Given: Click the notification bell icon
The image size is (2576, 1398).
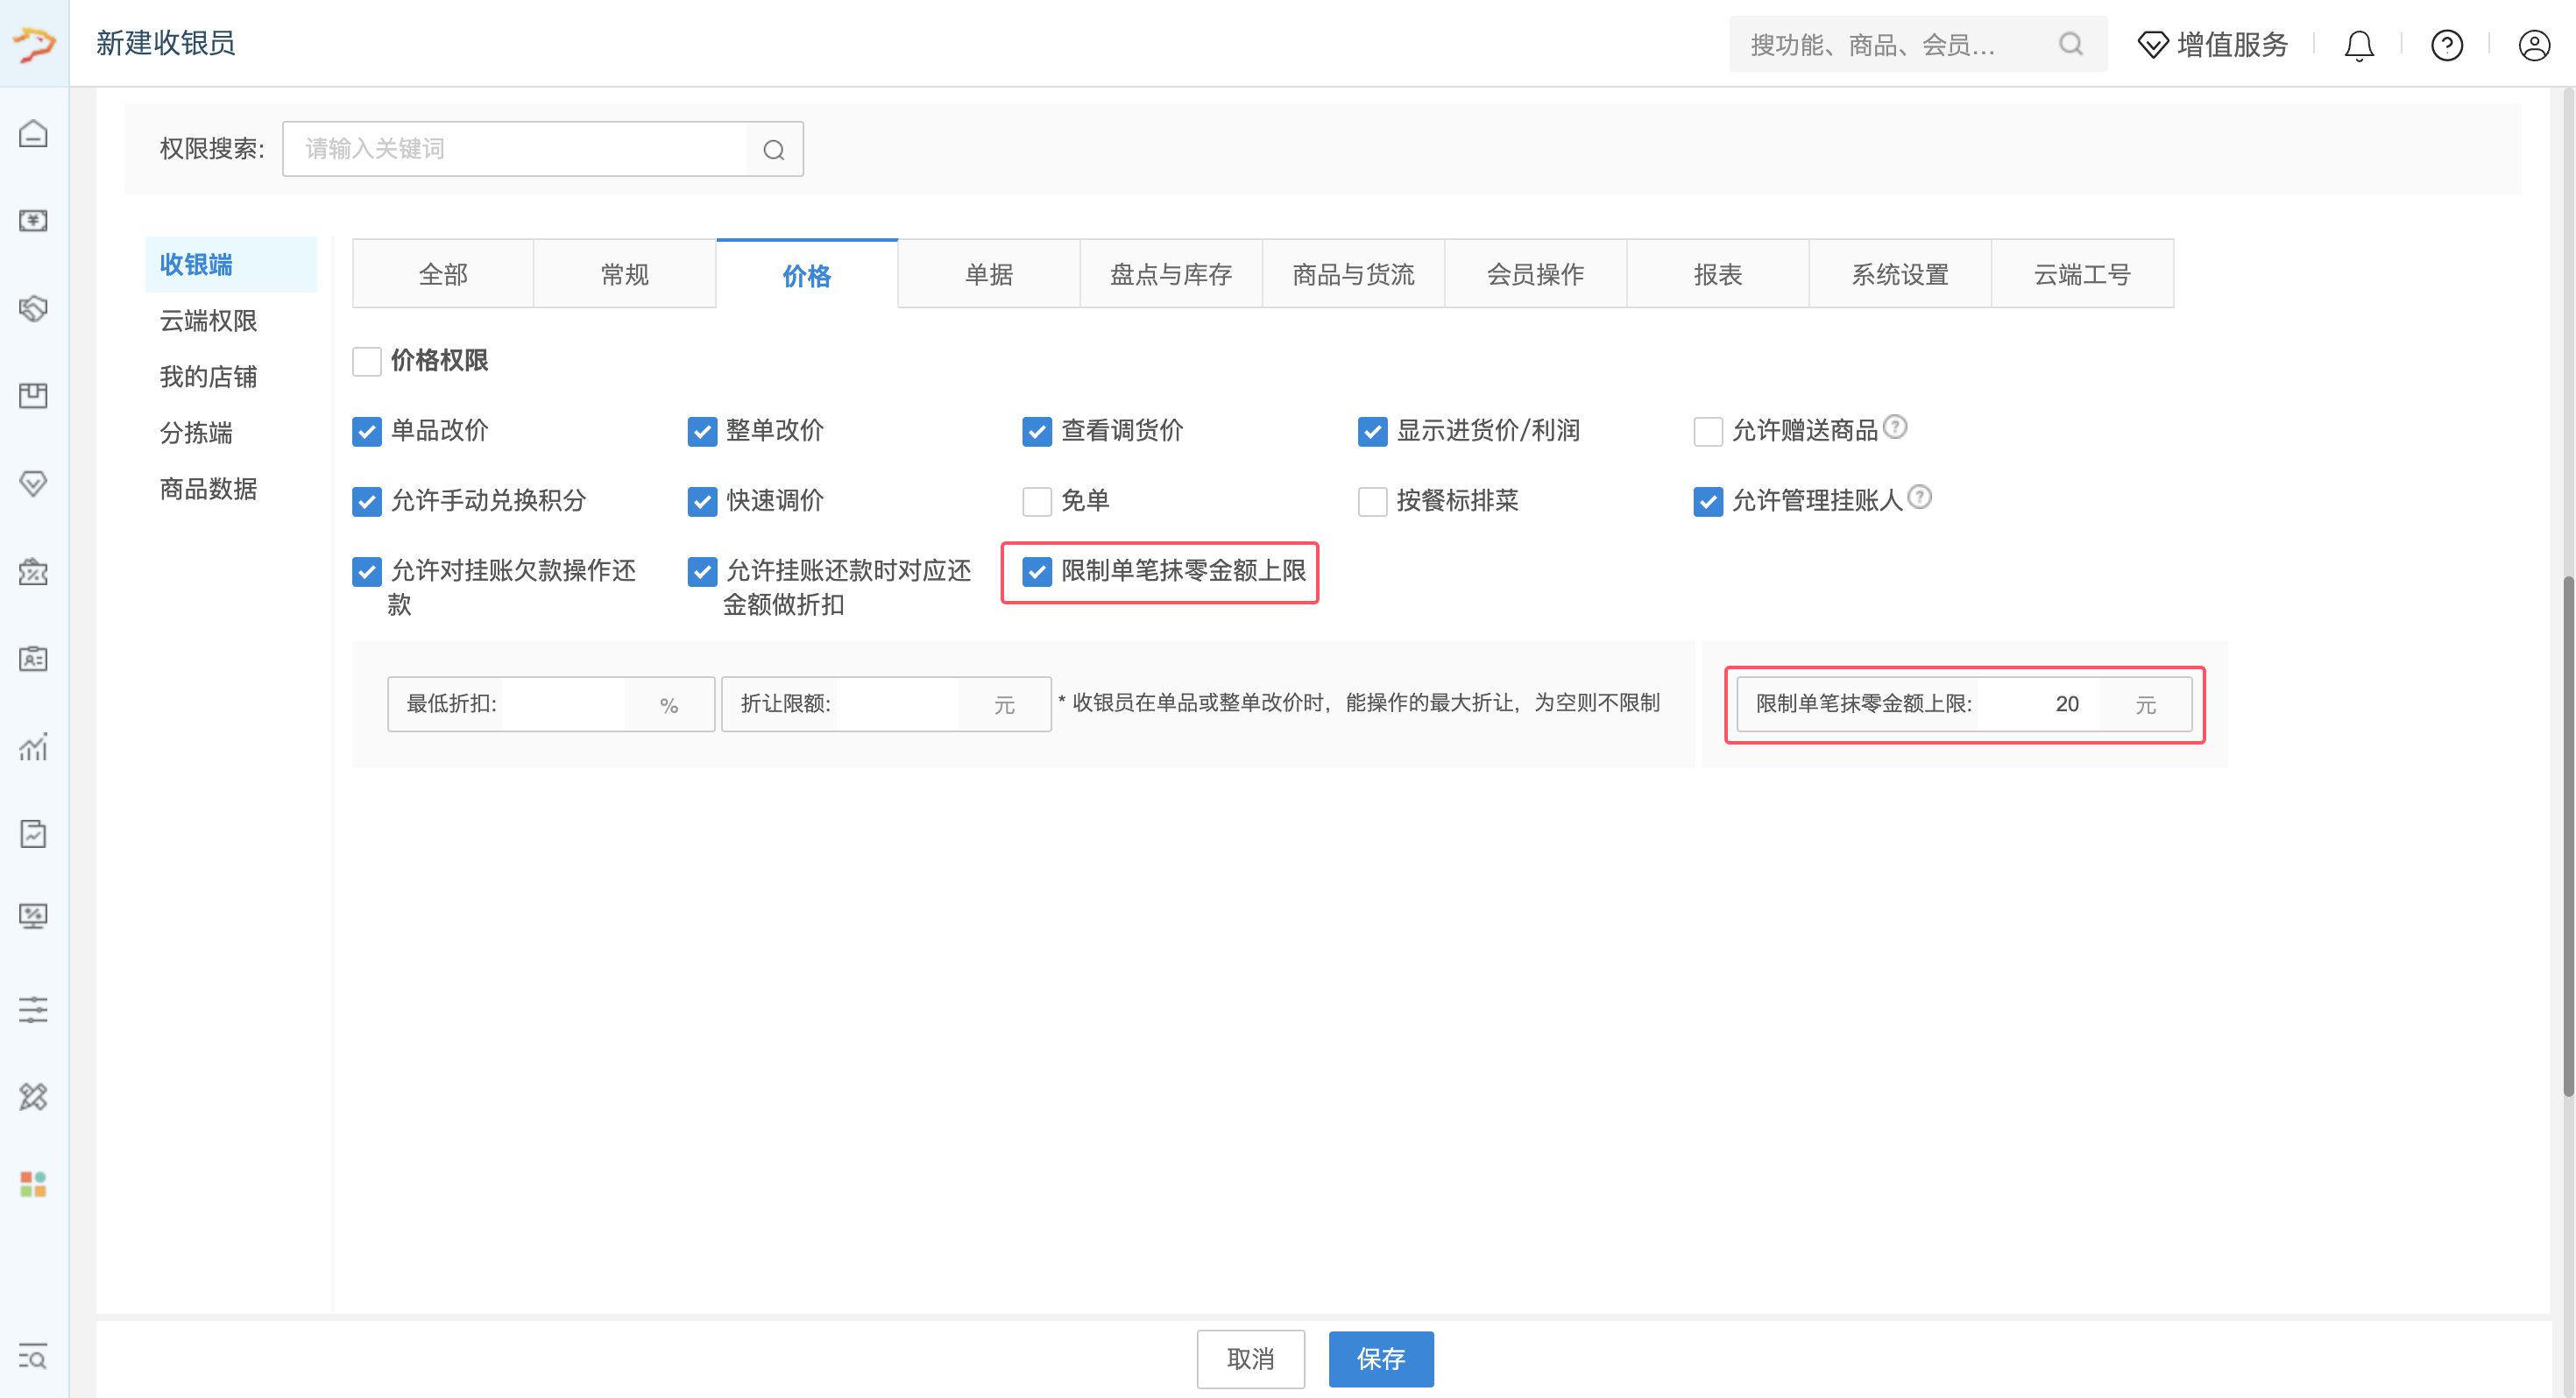Looking at the screenshot, I should point(2359,45).
